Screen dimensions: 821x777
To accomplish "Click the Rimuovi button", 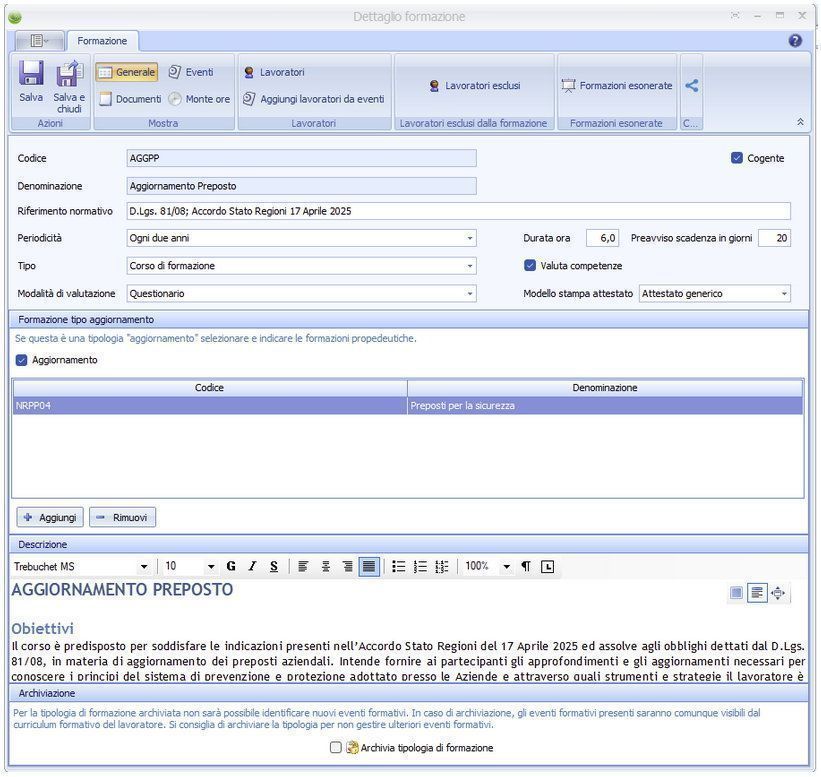I will (x=122, y=518).
